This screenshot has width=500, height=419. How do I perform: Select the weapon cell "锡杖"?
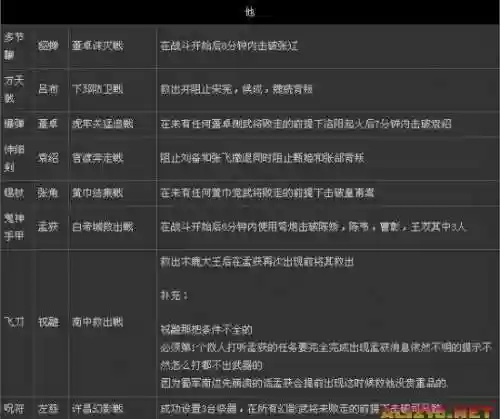point(14,193)
